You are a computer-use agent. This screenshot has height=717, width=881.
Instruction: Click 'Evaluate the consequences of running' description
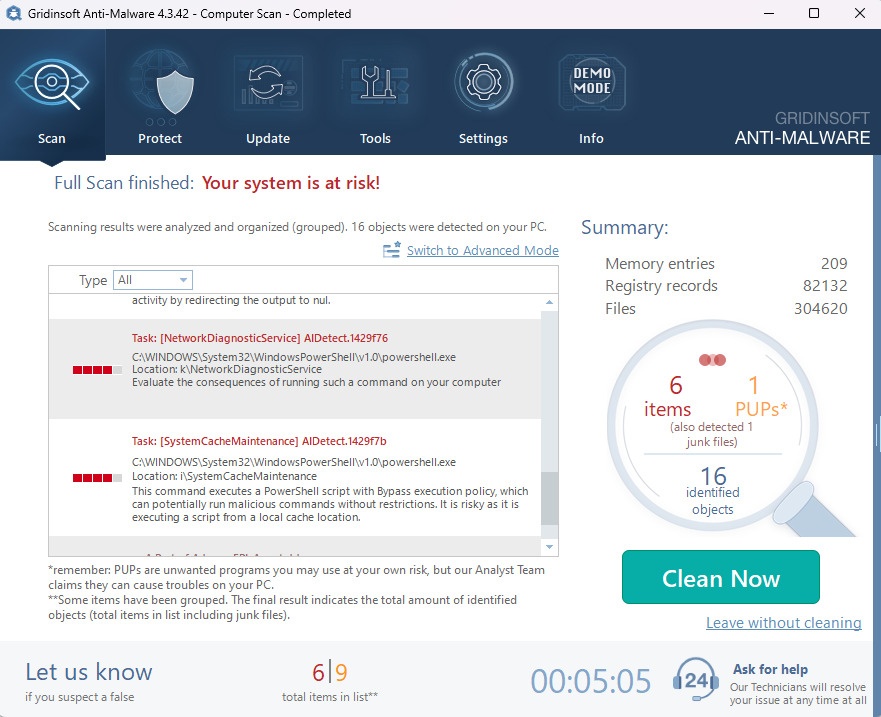pyautogui.click(x=316, y=382)
